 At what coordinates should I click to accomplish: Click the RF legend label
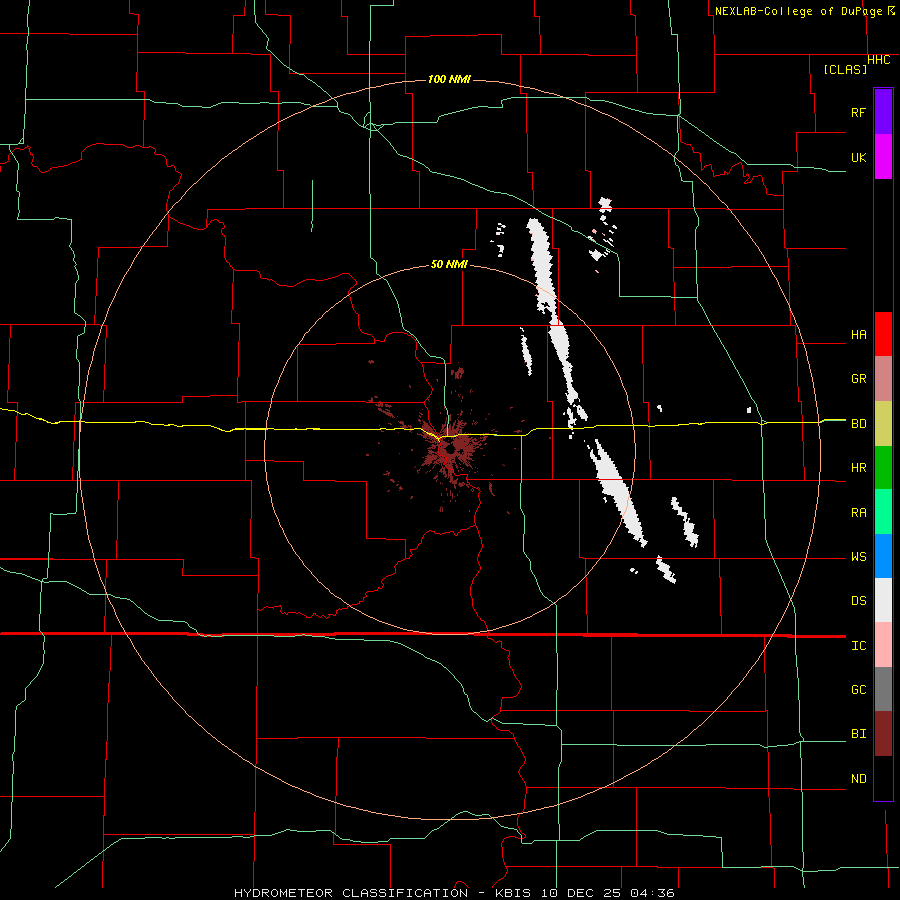(858, 112)
